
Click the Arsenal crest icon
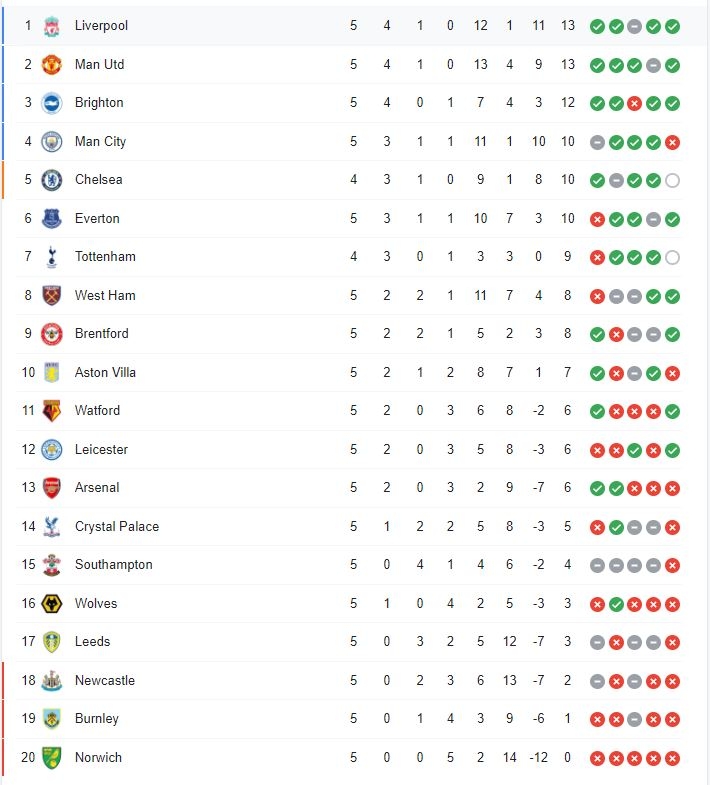click(52, 488)
